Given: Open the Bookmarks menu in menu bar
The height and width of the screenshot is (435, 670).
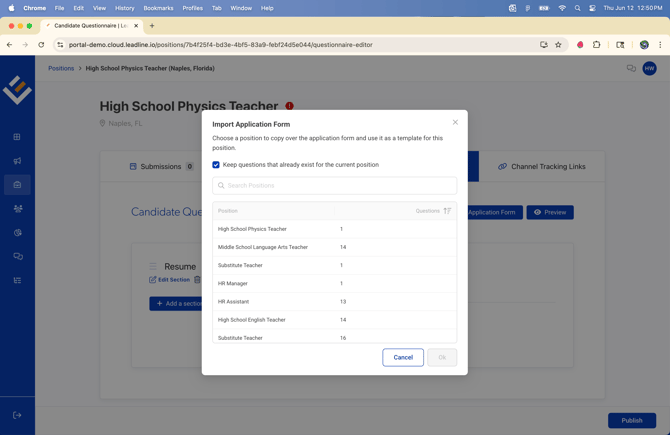Looking at the screenshot, I should click(158, 8).
